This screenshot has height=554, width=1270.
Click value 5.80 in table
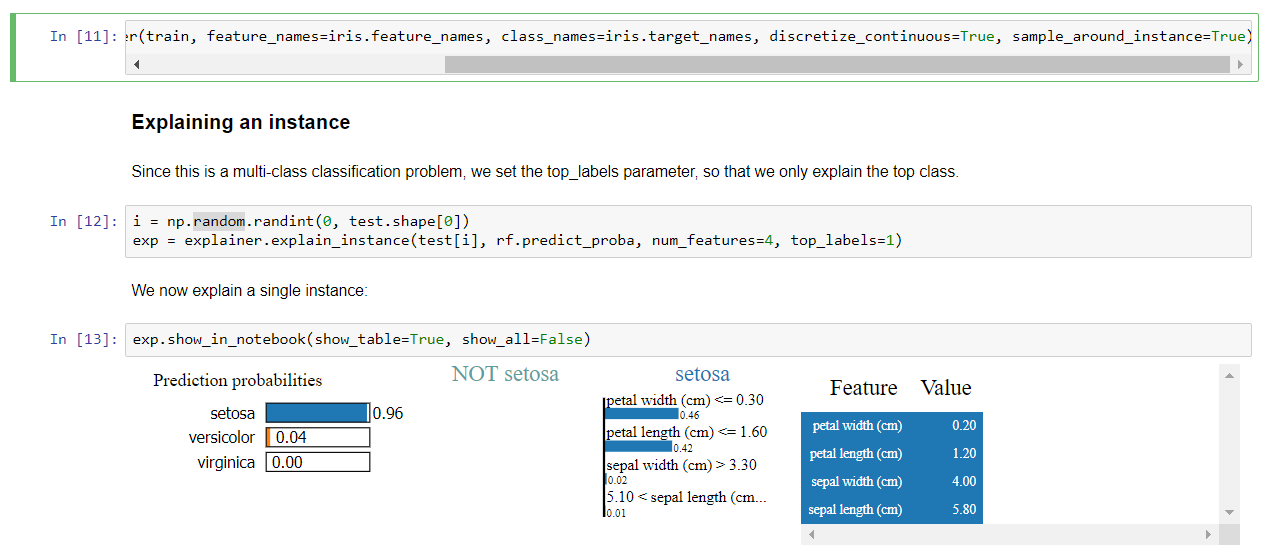click(x=964, y=510)
